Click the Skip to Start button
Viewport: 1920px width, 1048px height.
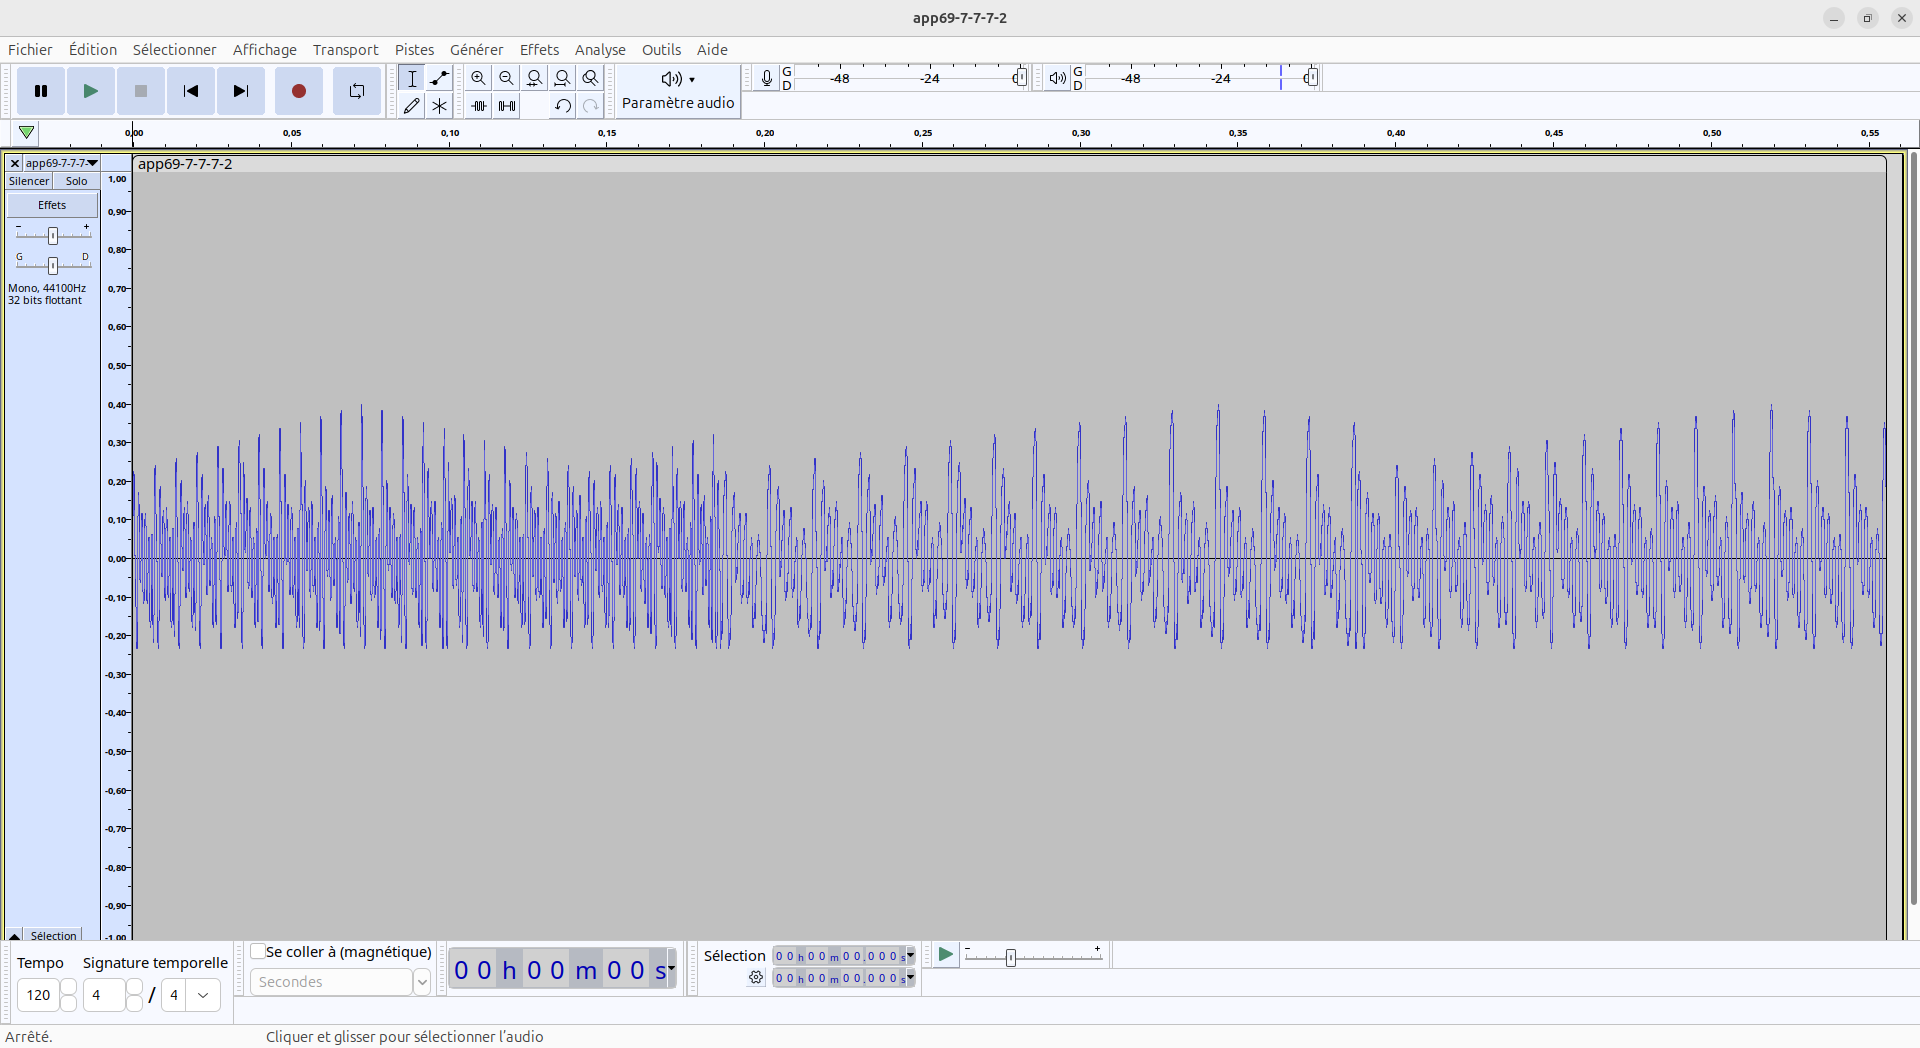point(191,91)
